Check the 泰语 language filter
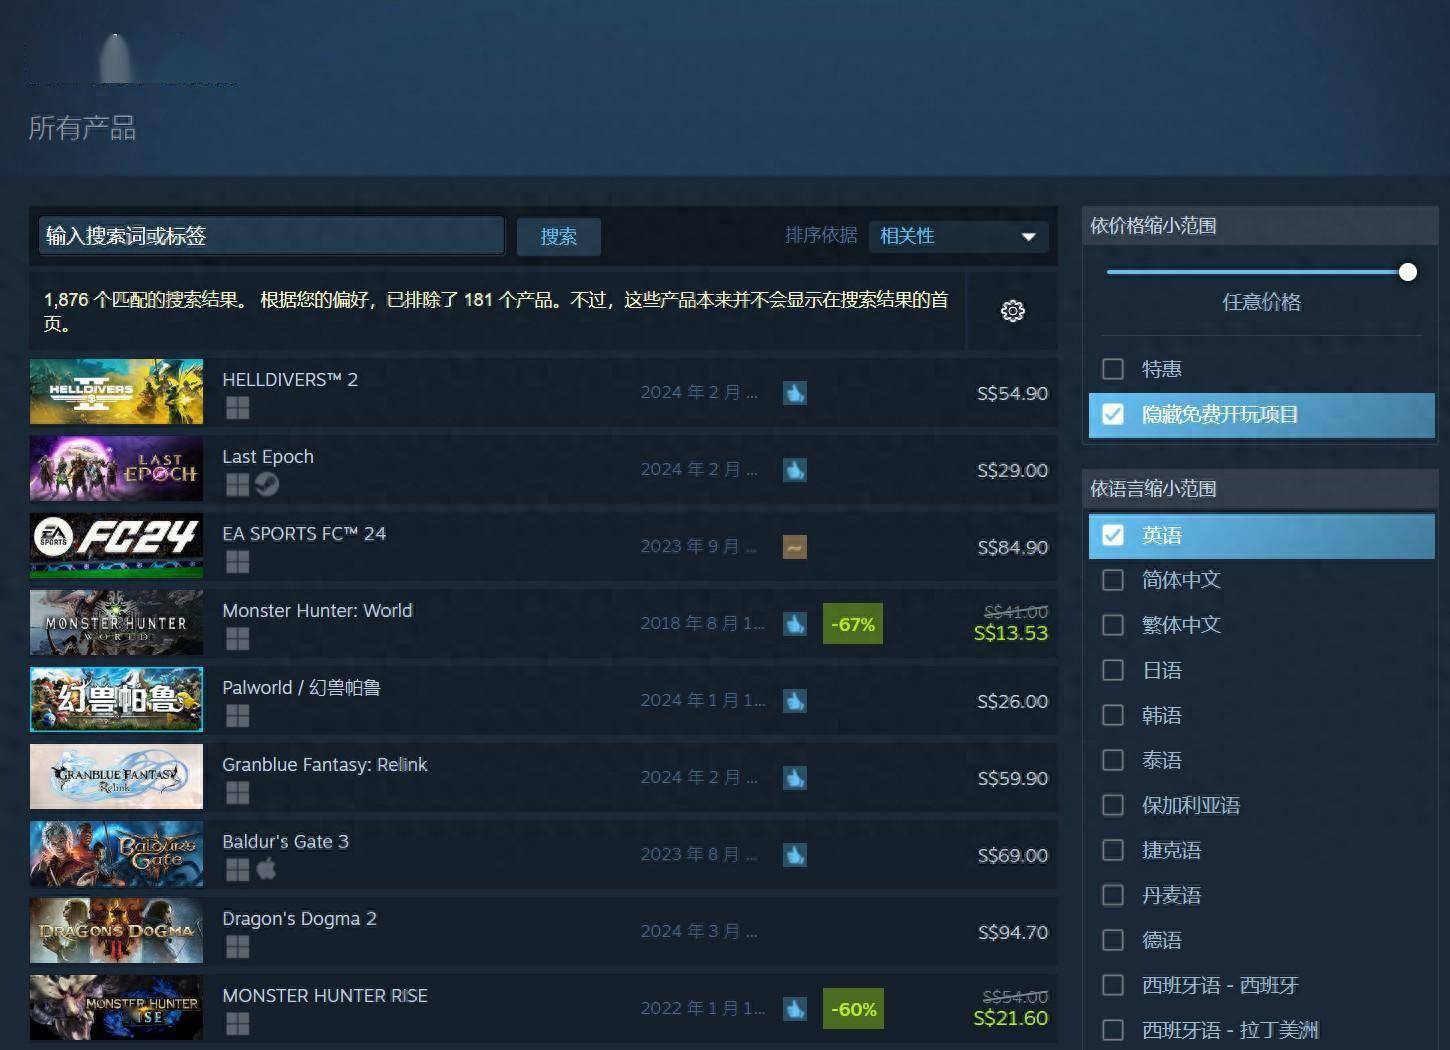Viewport: 1450px width, 1050px height. point(1113,760)
